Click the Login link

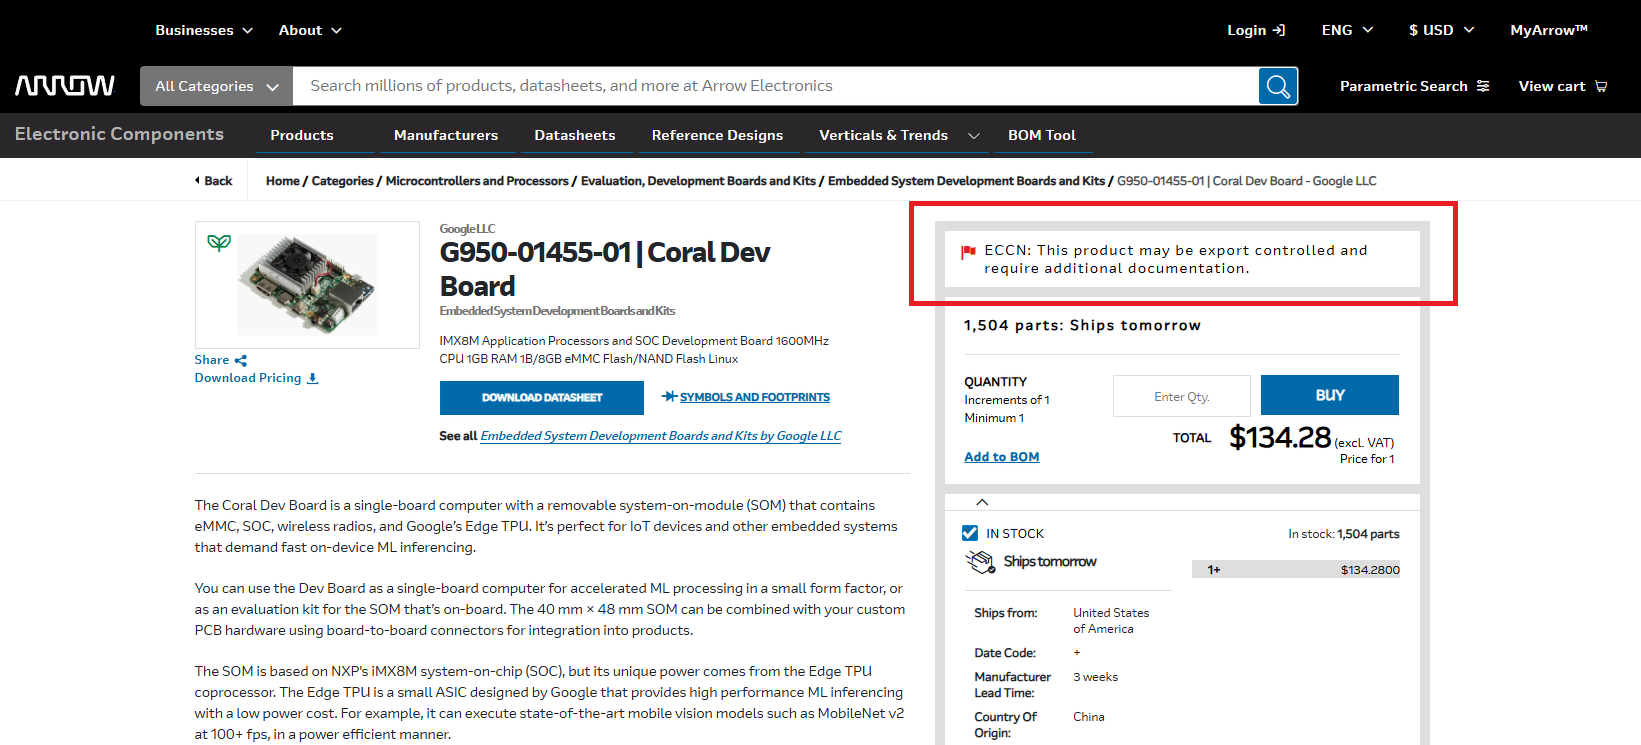tap(1247, 30)
